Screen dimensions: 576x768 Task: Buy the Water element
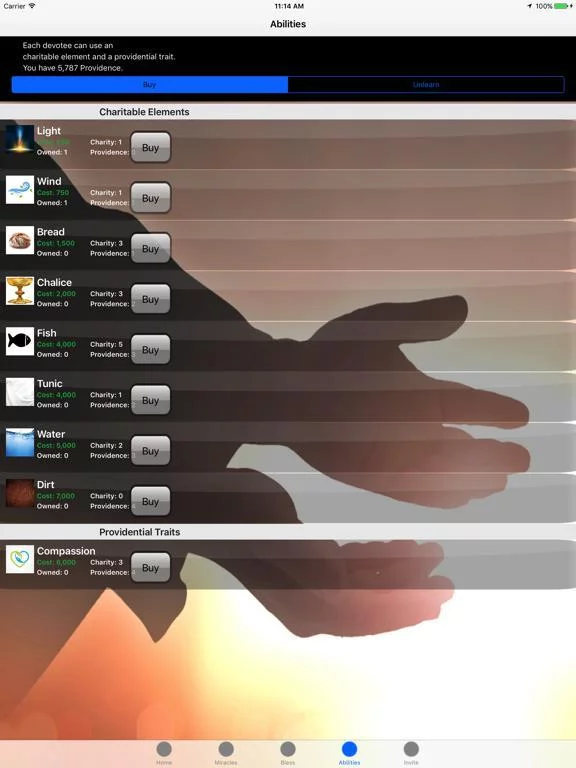click(x=150, y=451)
